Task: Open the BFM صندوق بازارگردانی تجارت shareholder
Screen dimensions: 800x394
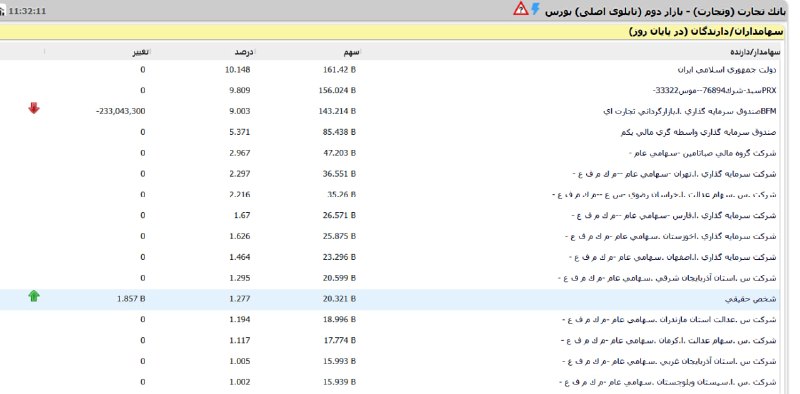Action: click(x=690, y=111)
